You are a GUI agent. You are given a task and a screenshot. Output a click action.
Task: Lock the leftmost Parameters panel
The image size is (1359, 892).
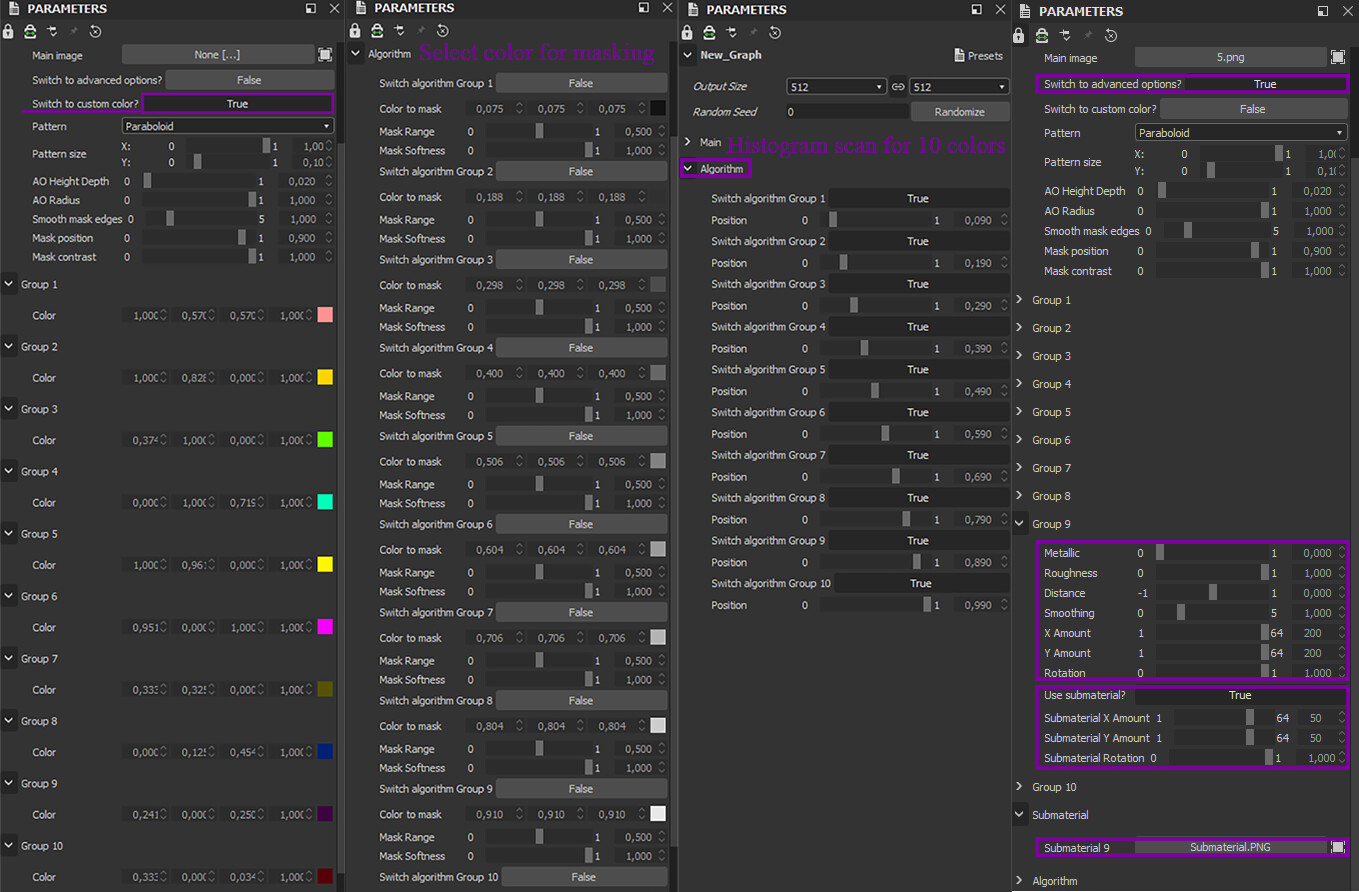tap(10, 31)
